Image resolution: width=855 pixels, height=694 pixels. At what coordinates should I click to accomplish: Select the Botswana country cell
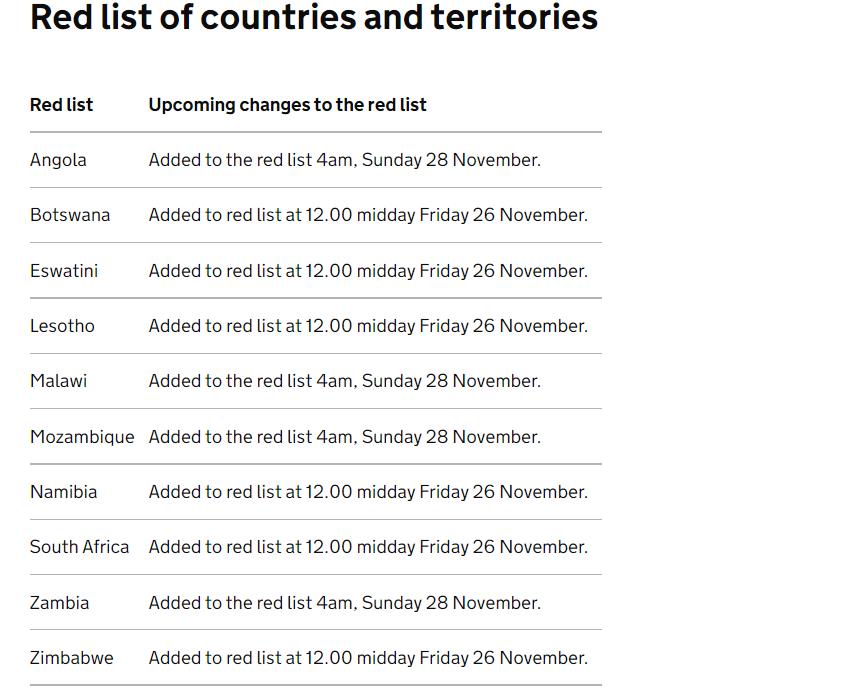pyautogui.click(x=70, y=215)
